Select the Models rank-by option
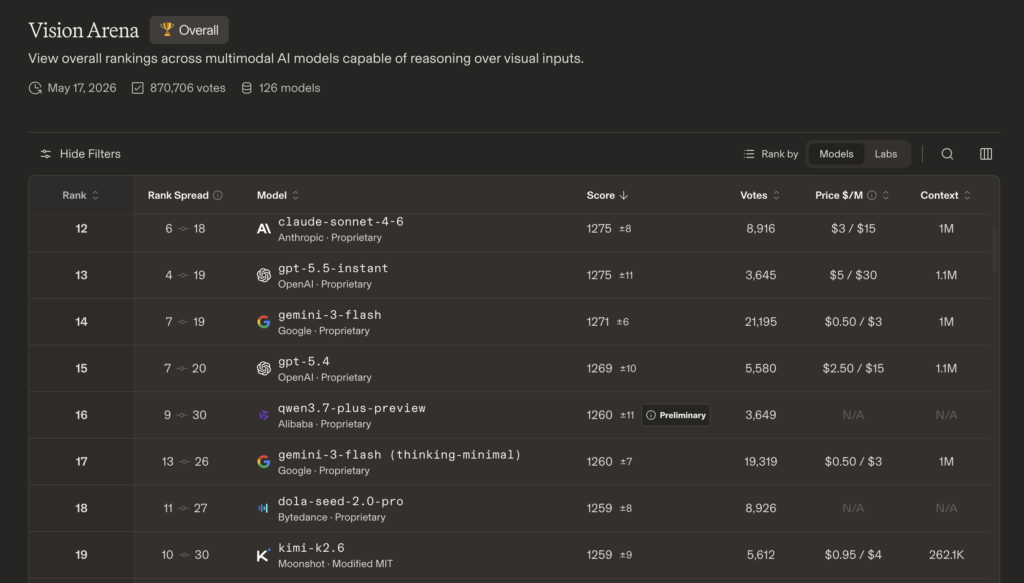1024x583 pixels. click(x=836, y=154)
